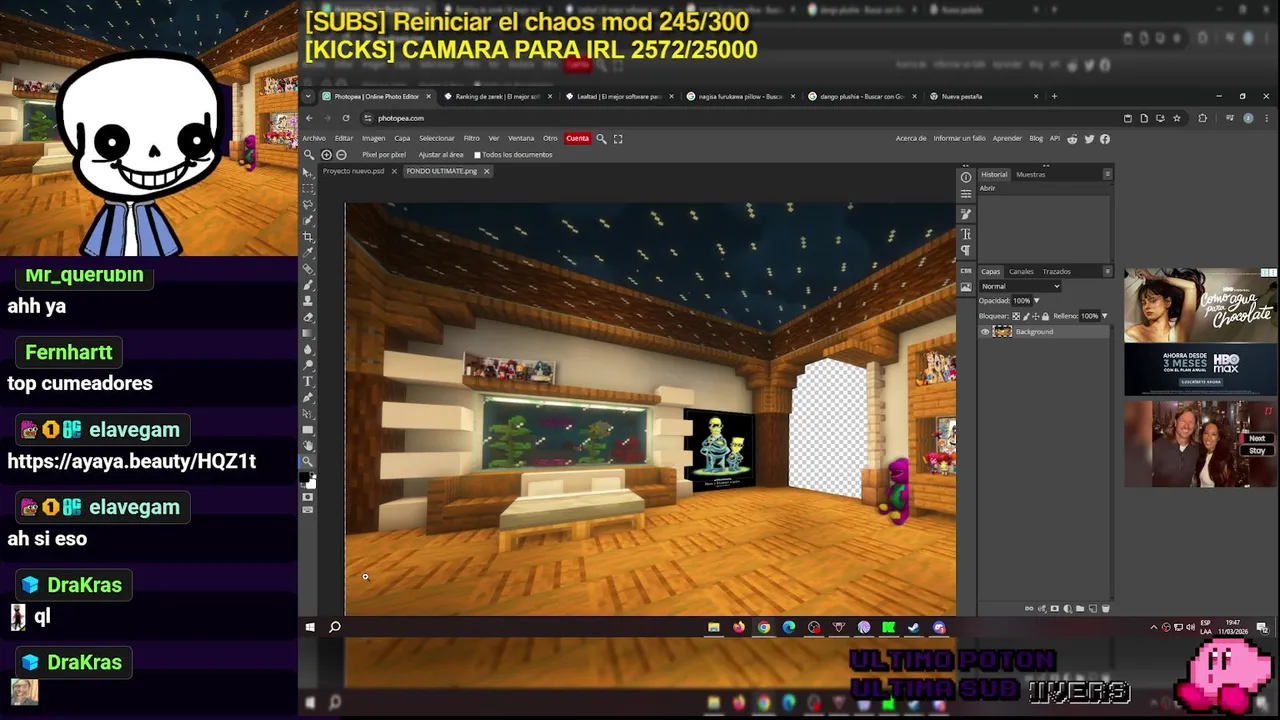
Task: Select the Dodge tool
Action: [x=308, y=365]
